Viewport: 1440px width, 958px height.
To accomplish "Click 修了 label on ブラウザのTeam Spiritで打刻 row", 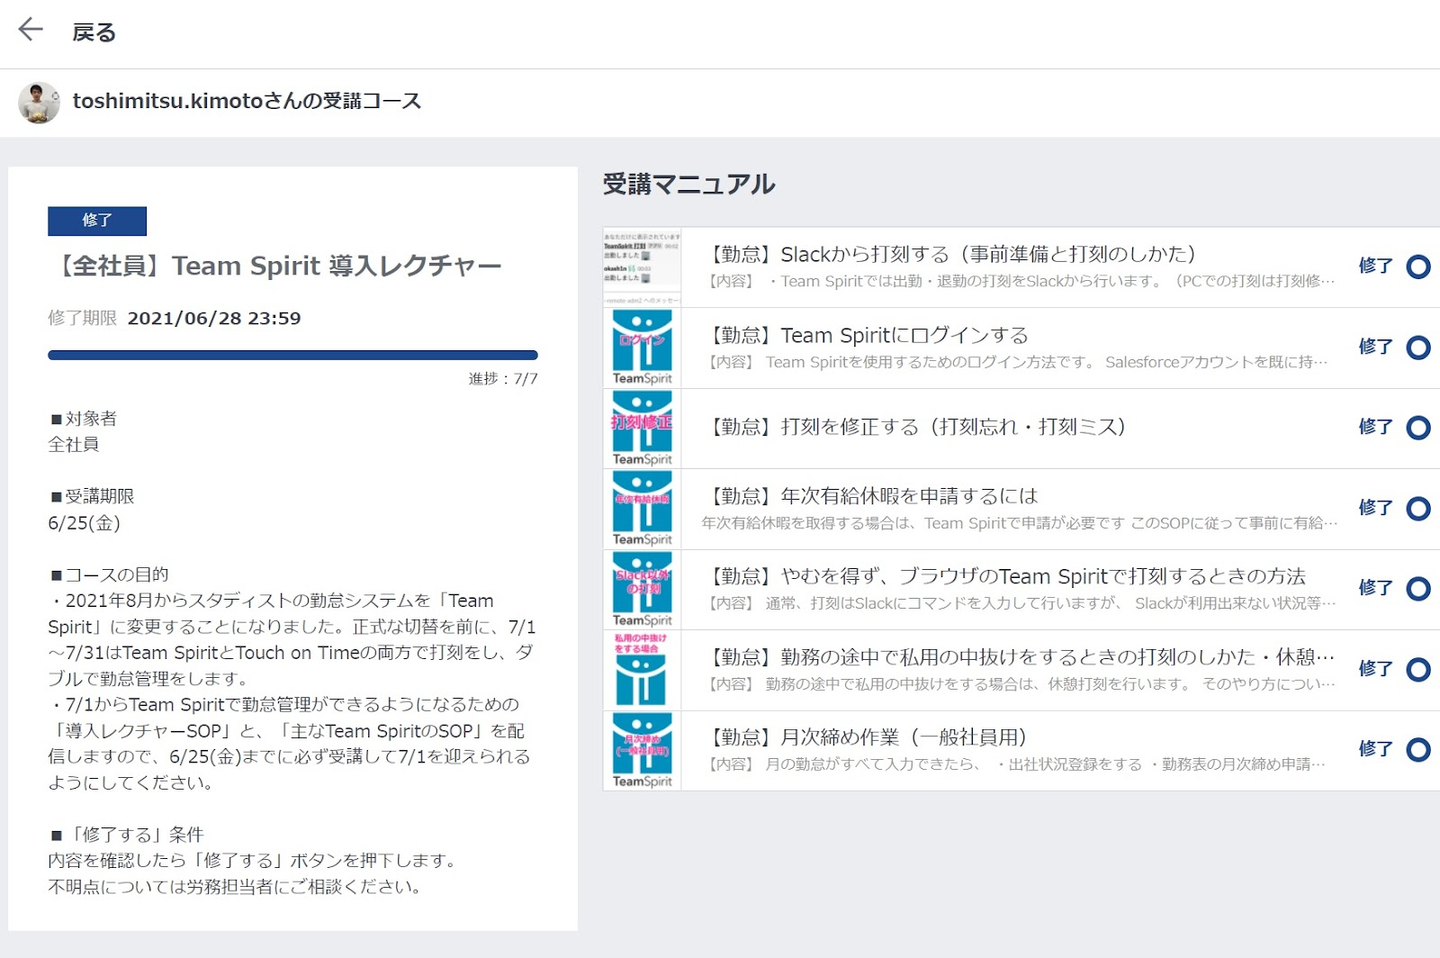I will coord(1375,588).
